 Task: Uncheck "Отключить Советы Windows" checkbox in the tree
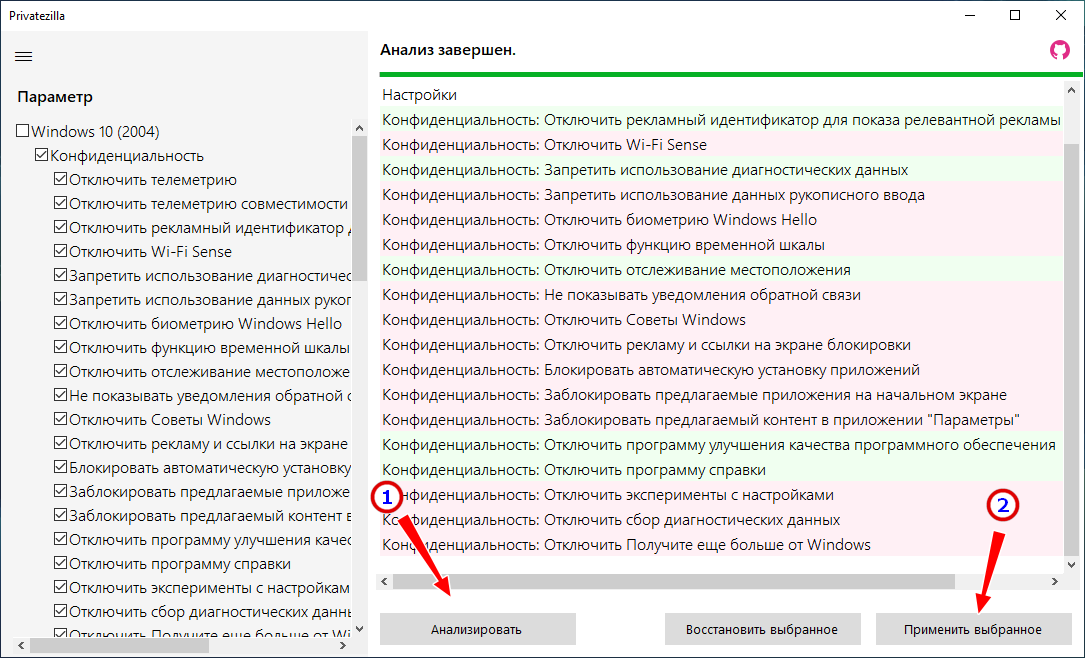[x=60, y=419]
